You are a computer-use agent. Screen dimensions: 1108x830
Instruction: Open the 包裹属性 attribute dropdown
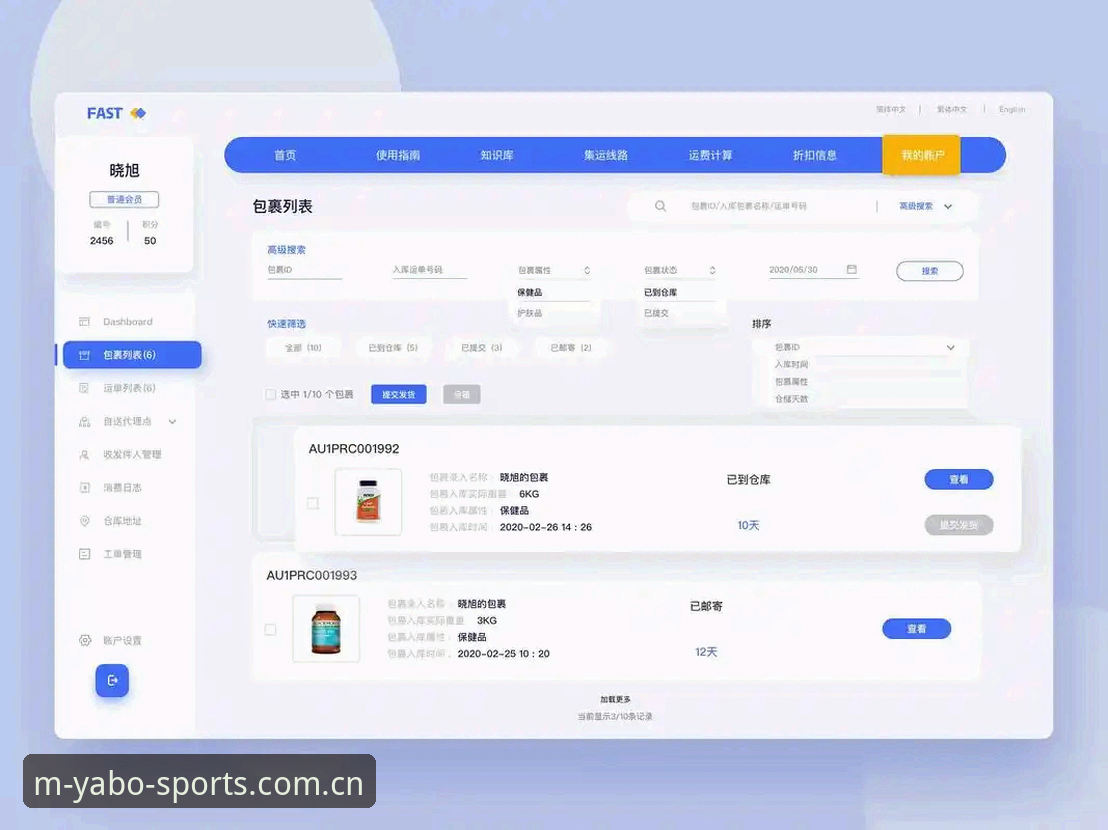pyautogui.click(x=554, y=271)
